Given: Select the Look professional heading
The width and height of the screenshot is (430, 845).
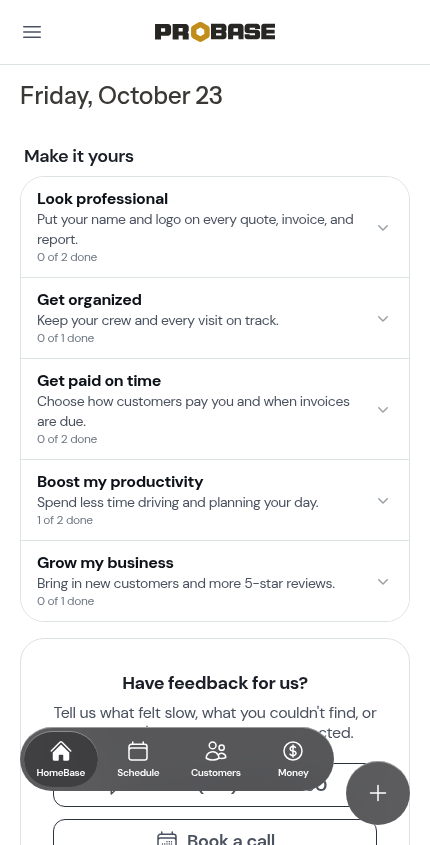Looking at the screenshot, I should pyautogui.click(x=102, y=199).
